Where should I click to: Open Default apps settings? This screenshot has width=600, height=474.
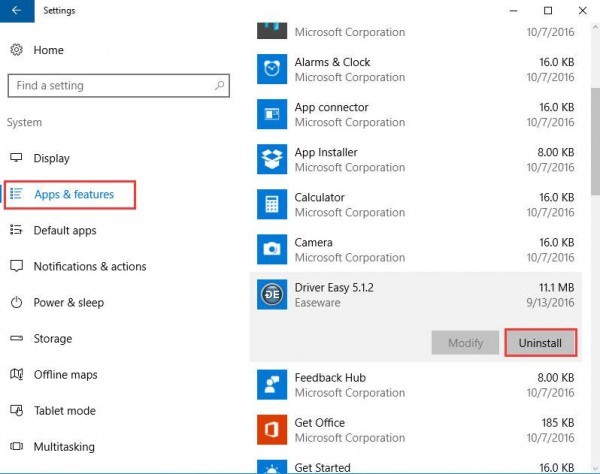coord(65,230)
